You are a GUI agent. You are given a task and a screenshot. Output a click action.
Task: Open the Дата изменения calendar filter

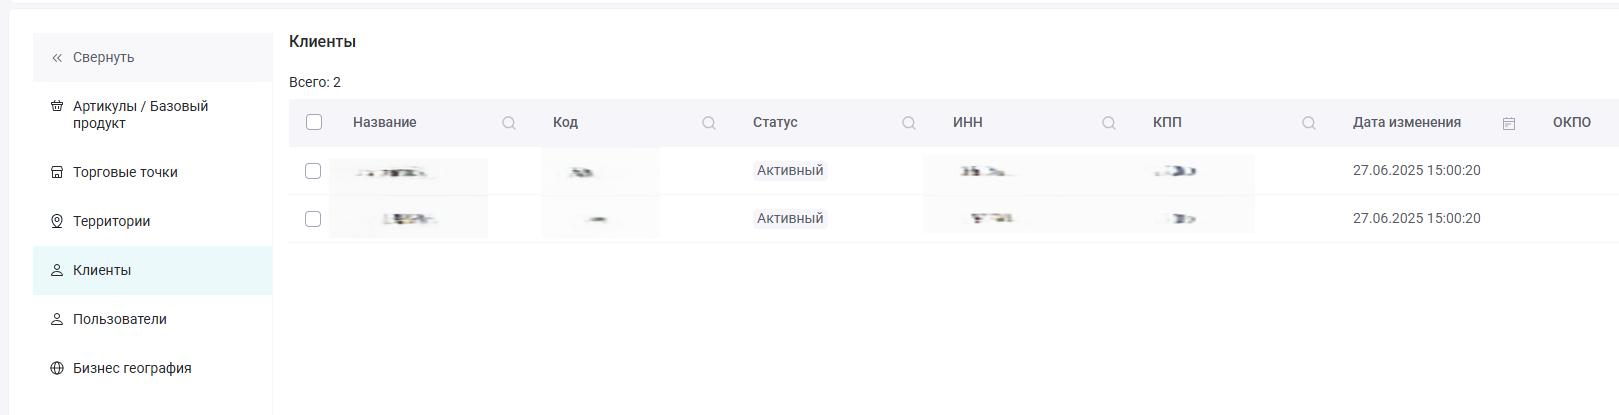click(x=1509, y=123)
